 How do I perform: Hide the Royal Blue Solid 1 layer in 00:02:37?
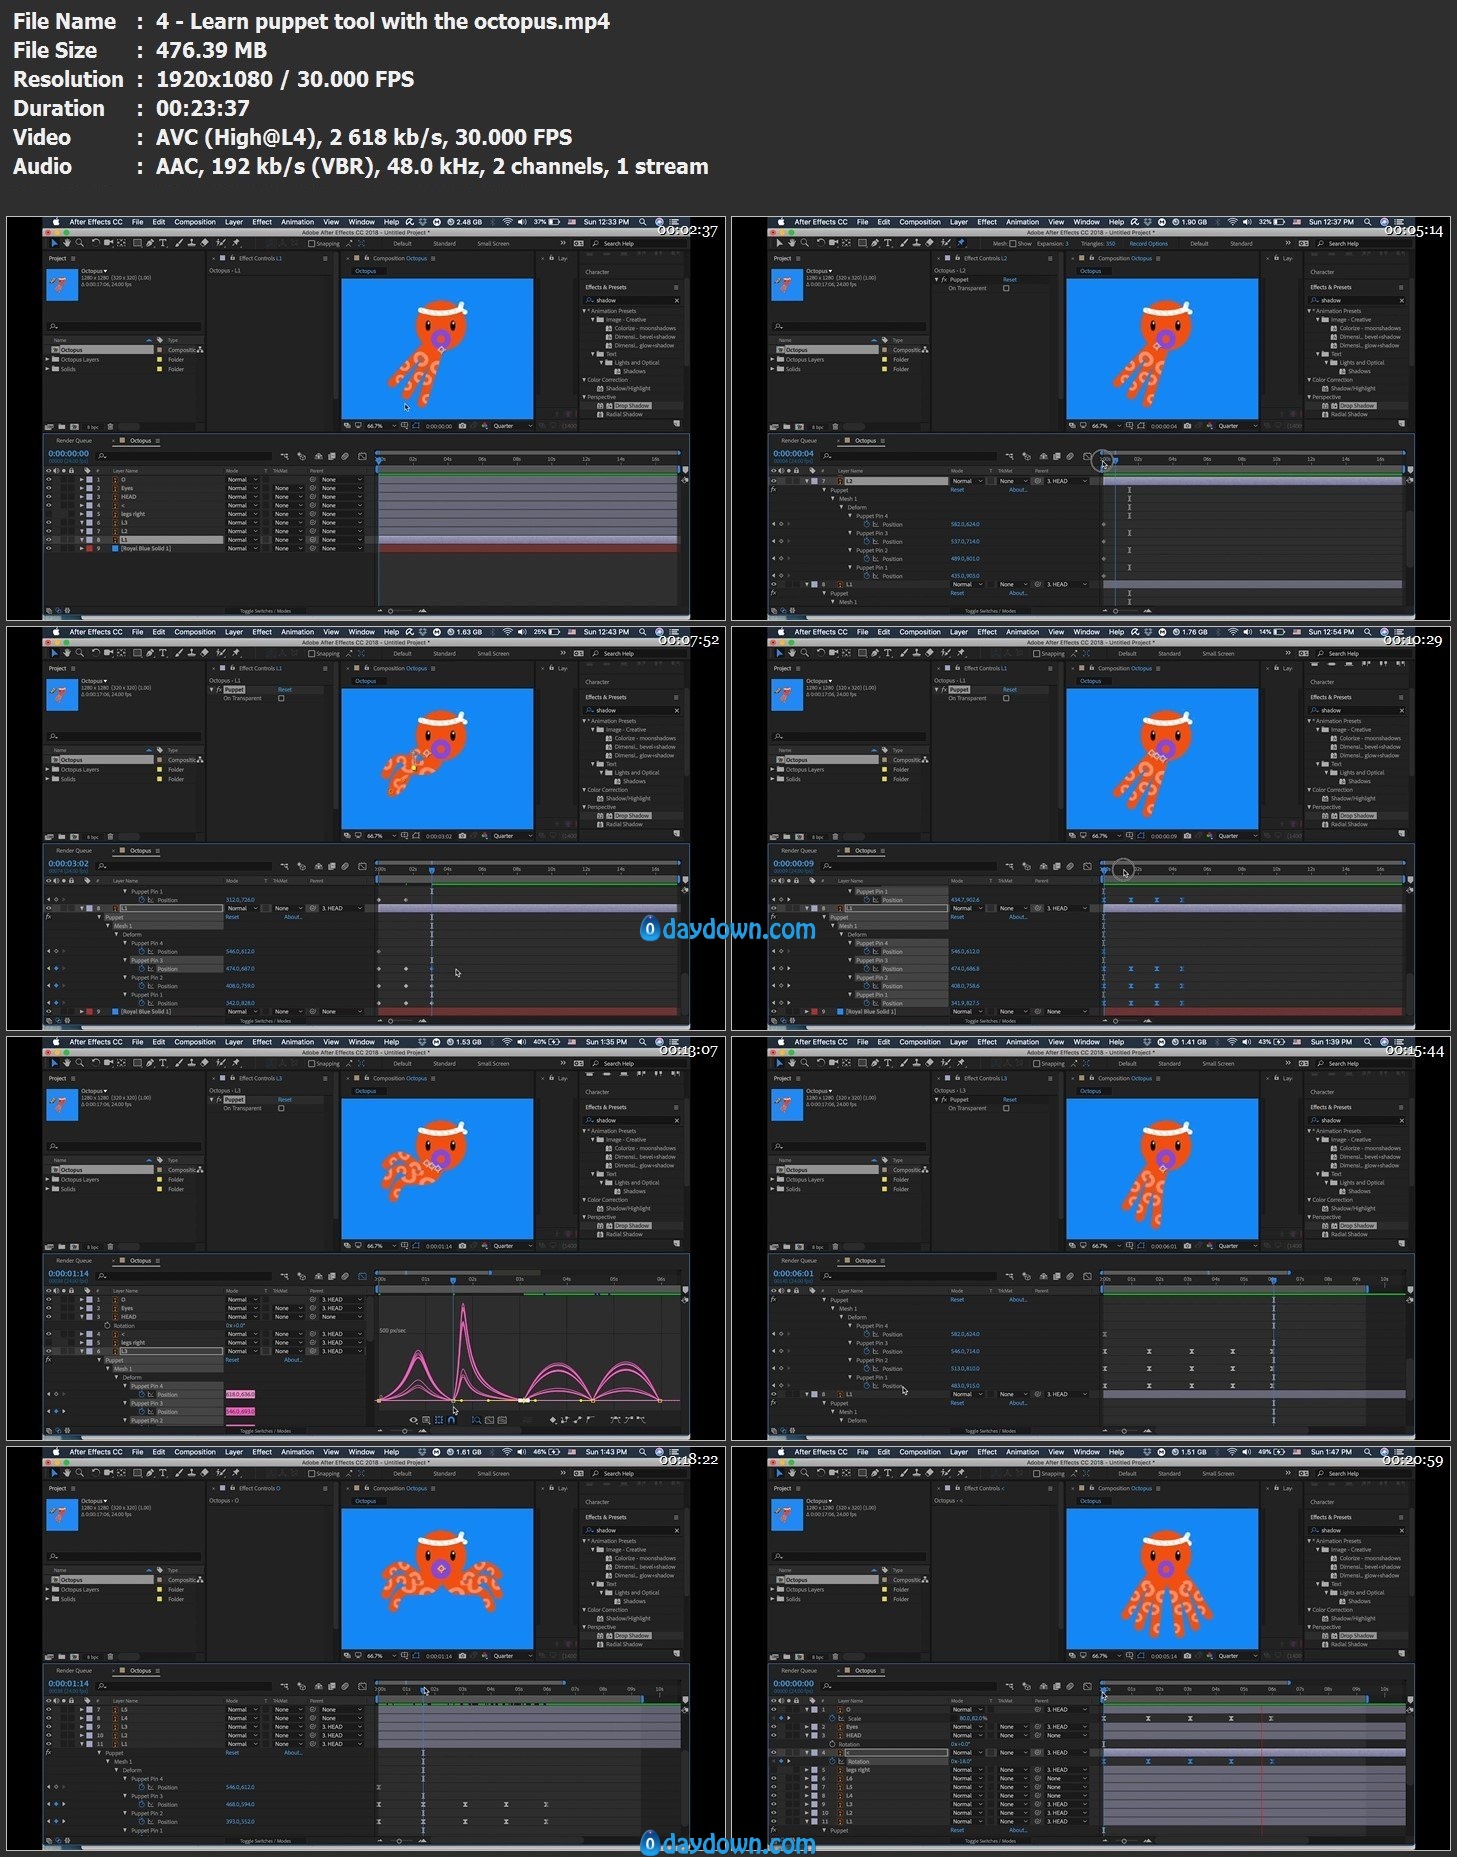[x=48, y=548]
